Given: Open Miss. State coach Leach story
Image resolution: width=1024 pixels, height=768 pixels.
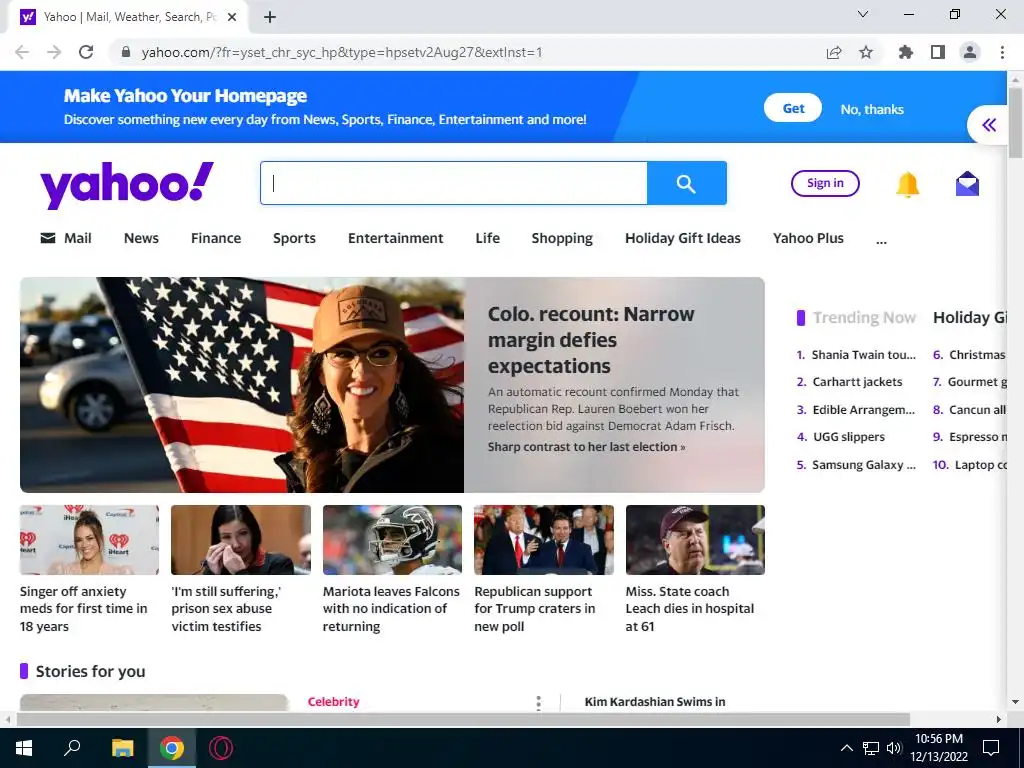Looking at the screenshot, I should 690,609.
